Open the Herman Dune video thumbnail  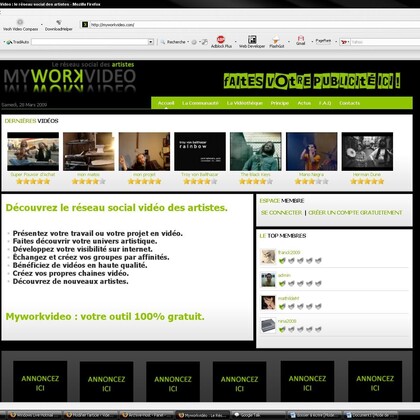coord(367,151)
